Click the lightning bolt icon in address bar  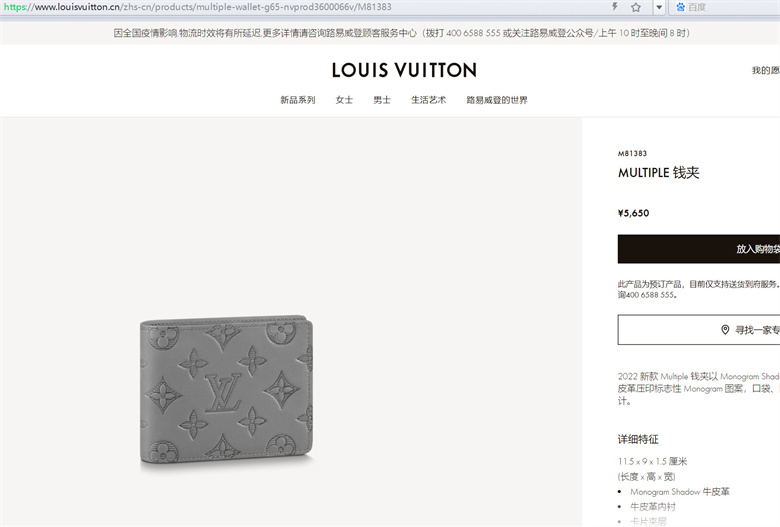pos(615,6)
